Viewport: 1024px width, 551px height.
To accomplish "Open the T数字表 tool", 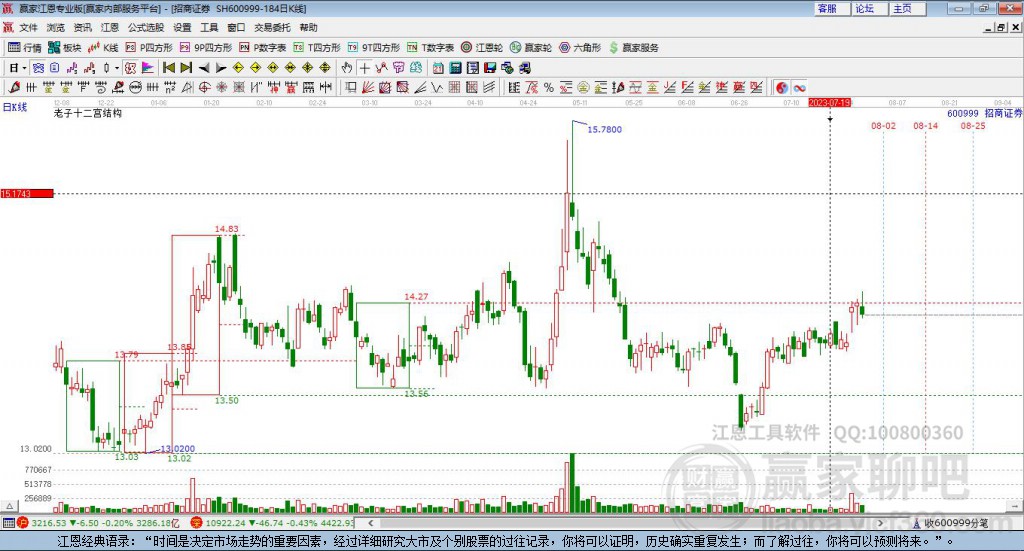I will click(x=430, y=48).
